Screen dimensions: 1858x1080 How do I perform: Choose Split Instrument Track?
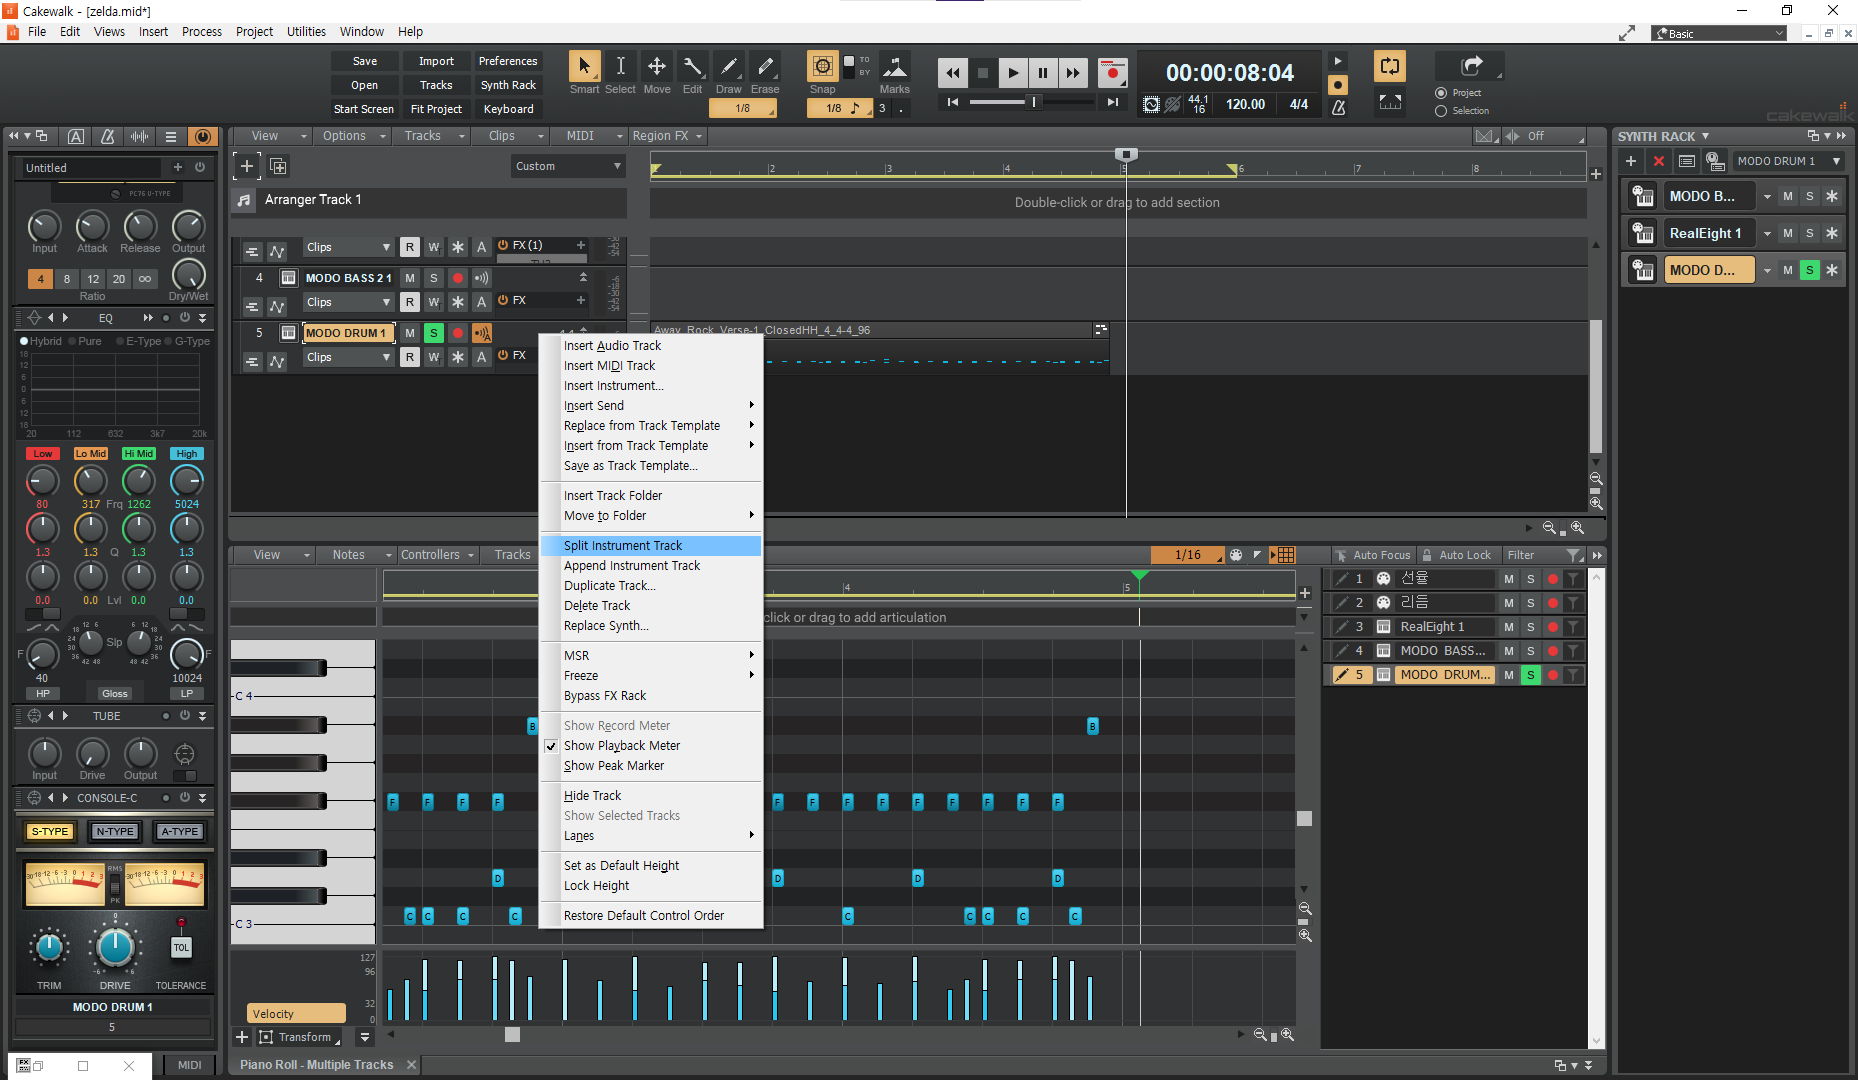pos(650,546)
